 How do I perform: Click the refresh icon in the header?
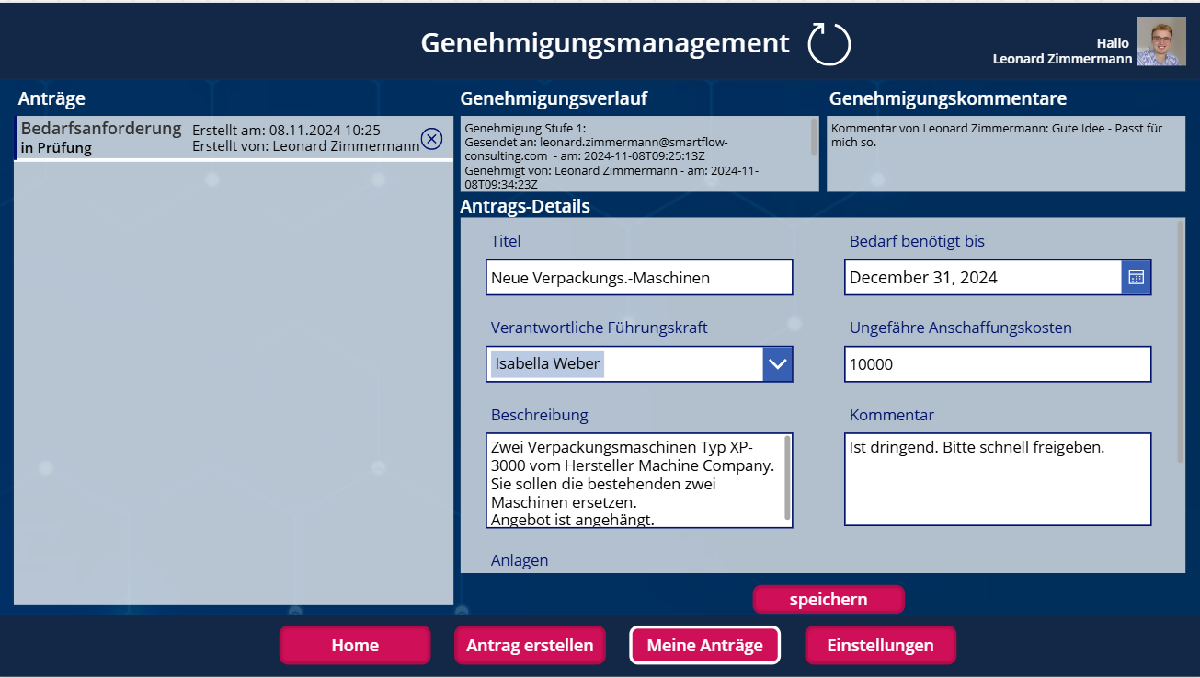[830, 44]
